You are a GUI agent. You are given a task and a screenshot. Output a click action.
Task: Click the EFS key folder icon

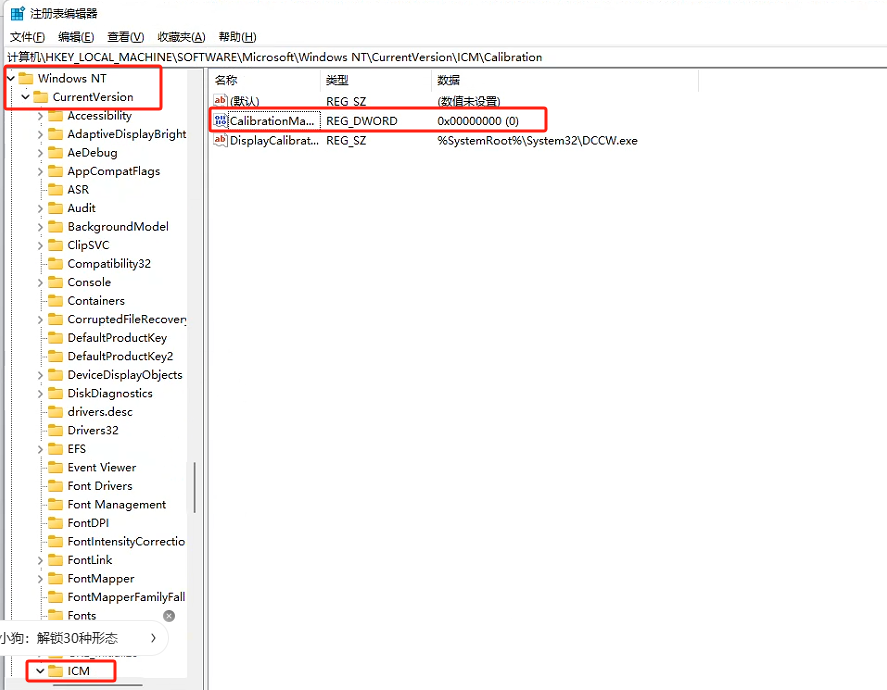click(55, 449)
